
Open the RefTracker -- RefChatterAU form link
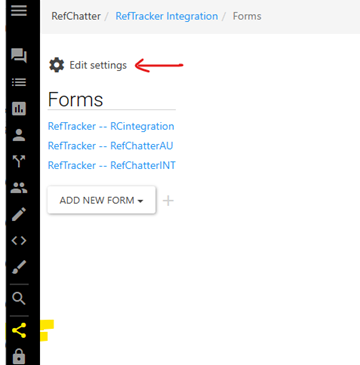[110, 146]
